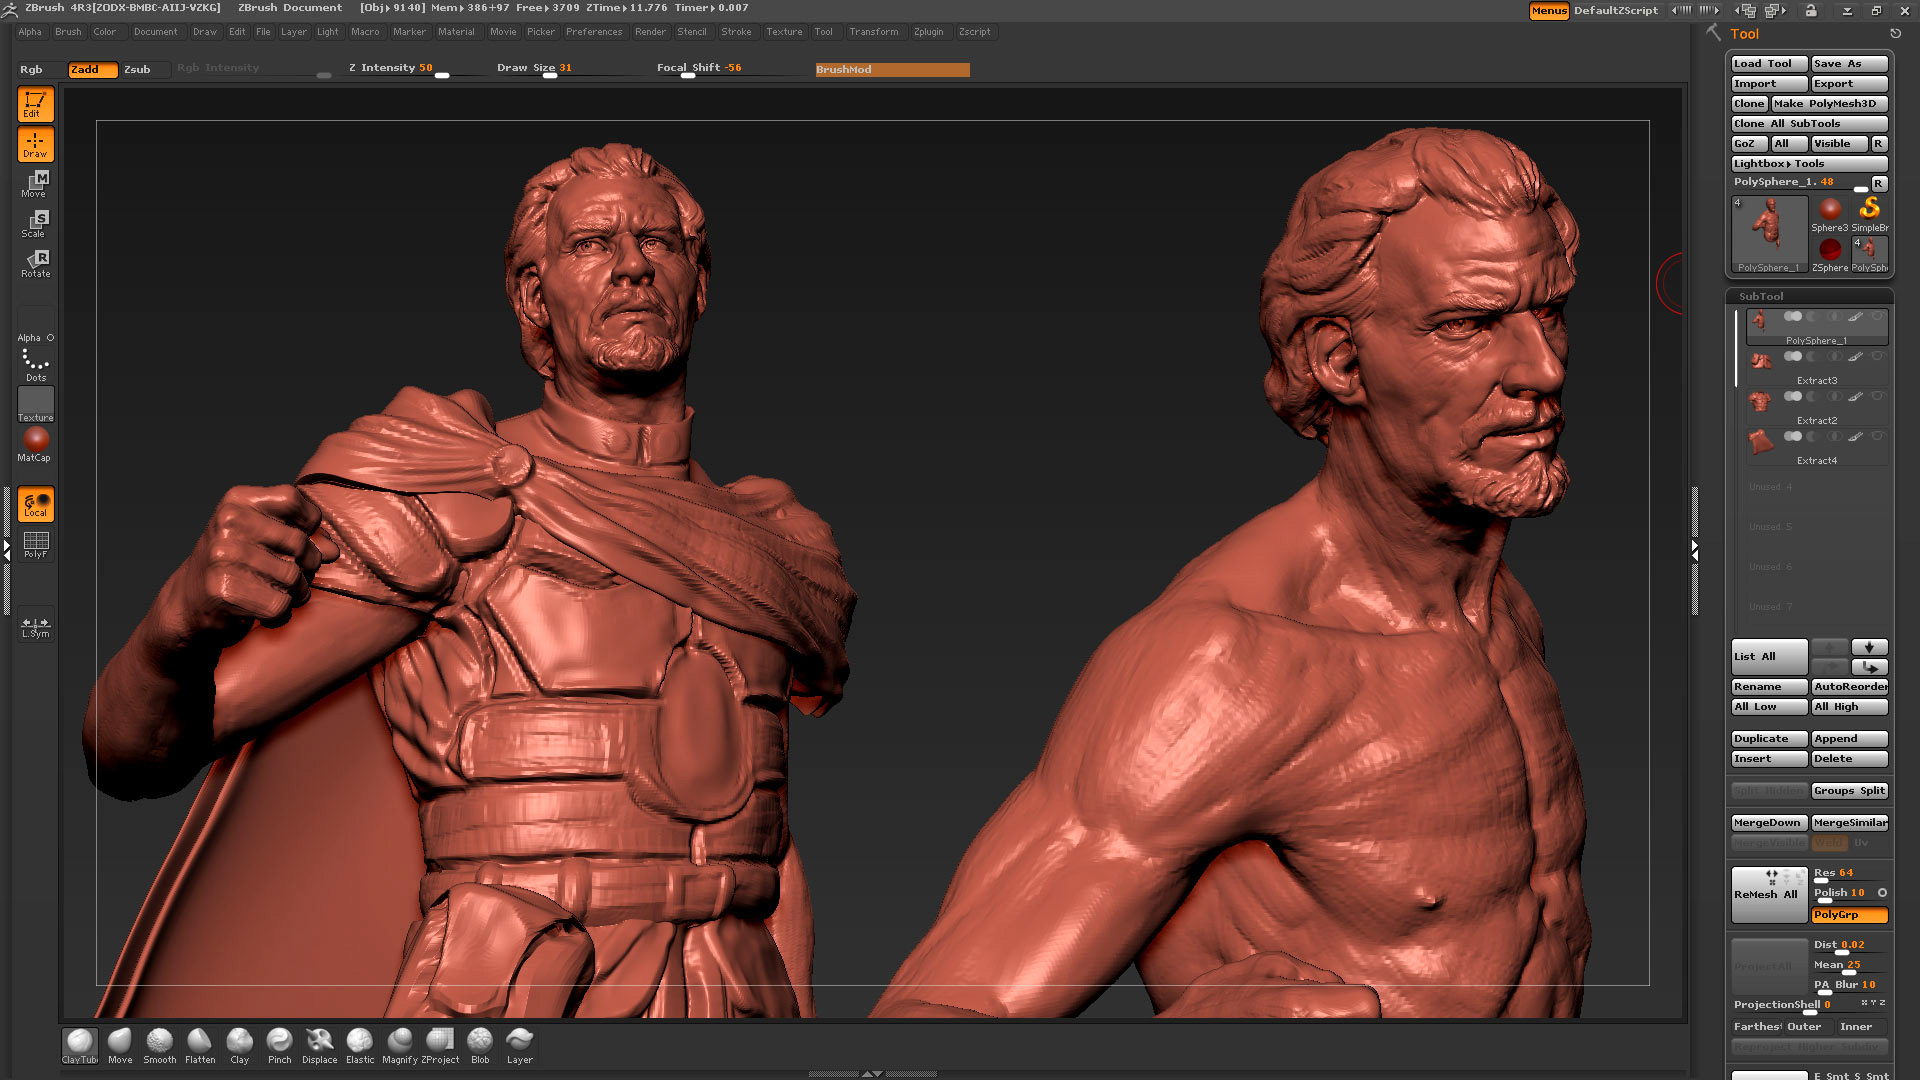This screenshot has height=1080, width=1920.
Task: Activate the Rotate transform tool
Action: point(35,263)
